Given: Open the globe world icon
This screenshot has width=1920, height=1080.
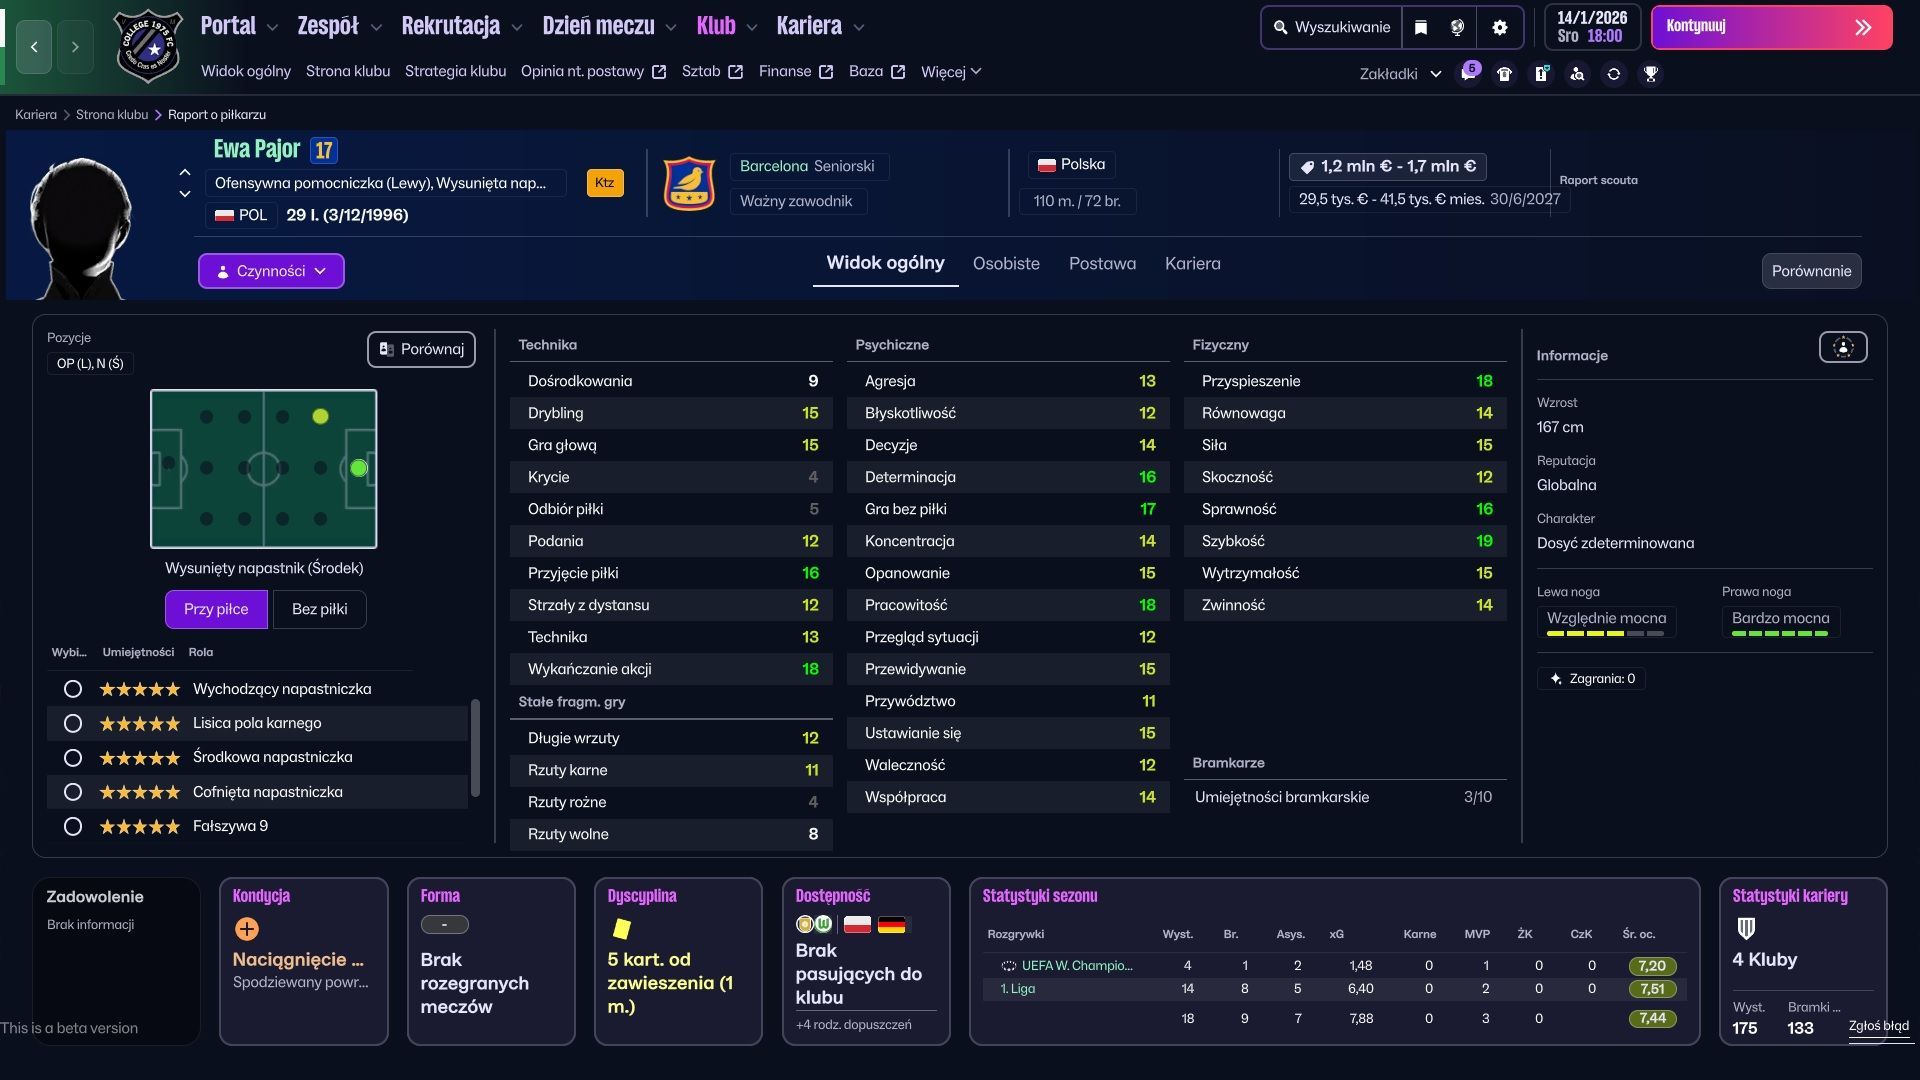Looking at the screenshot, I should pyautogui.click(x=1457, y=28).
